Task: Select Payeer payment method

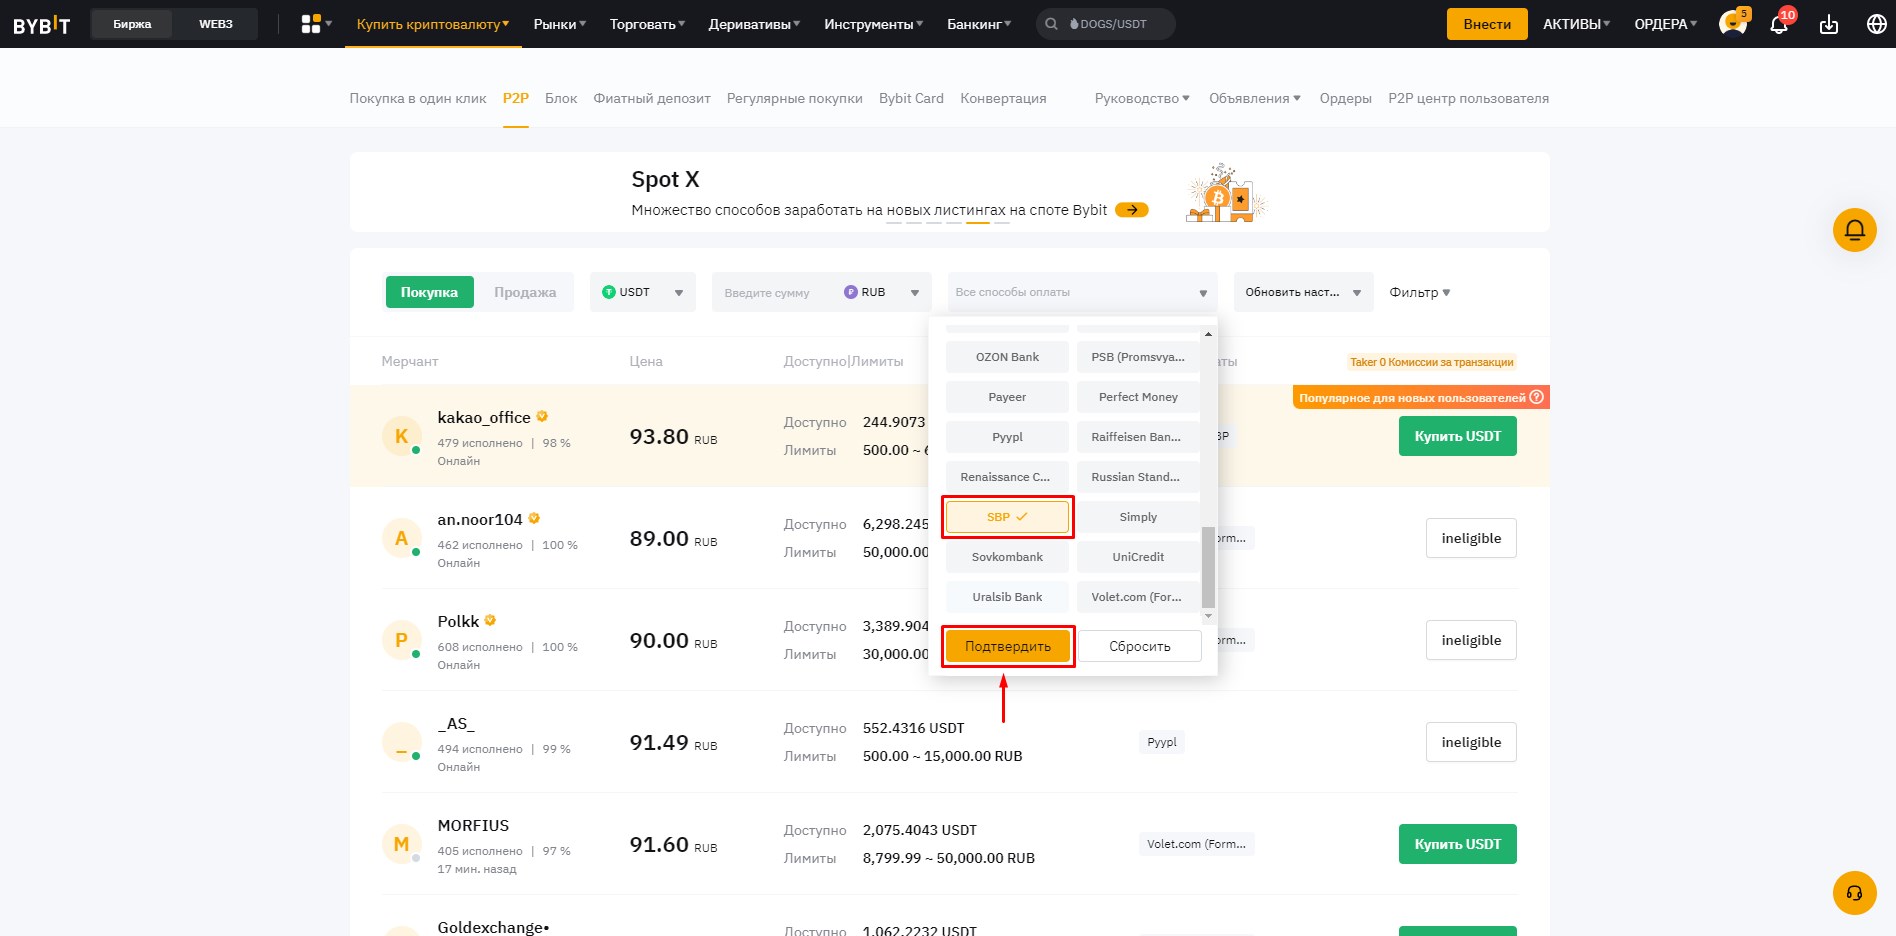Action: pyautogui.click(x=1007, y=397)
